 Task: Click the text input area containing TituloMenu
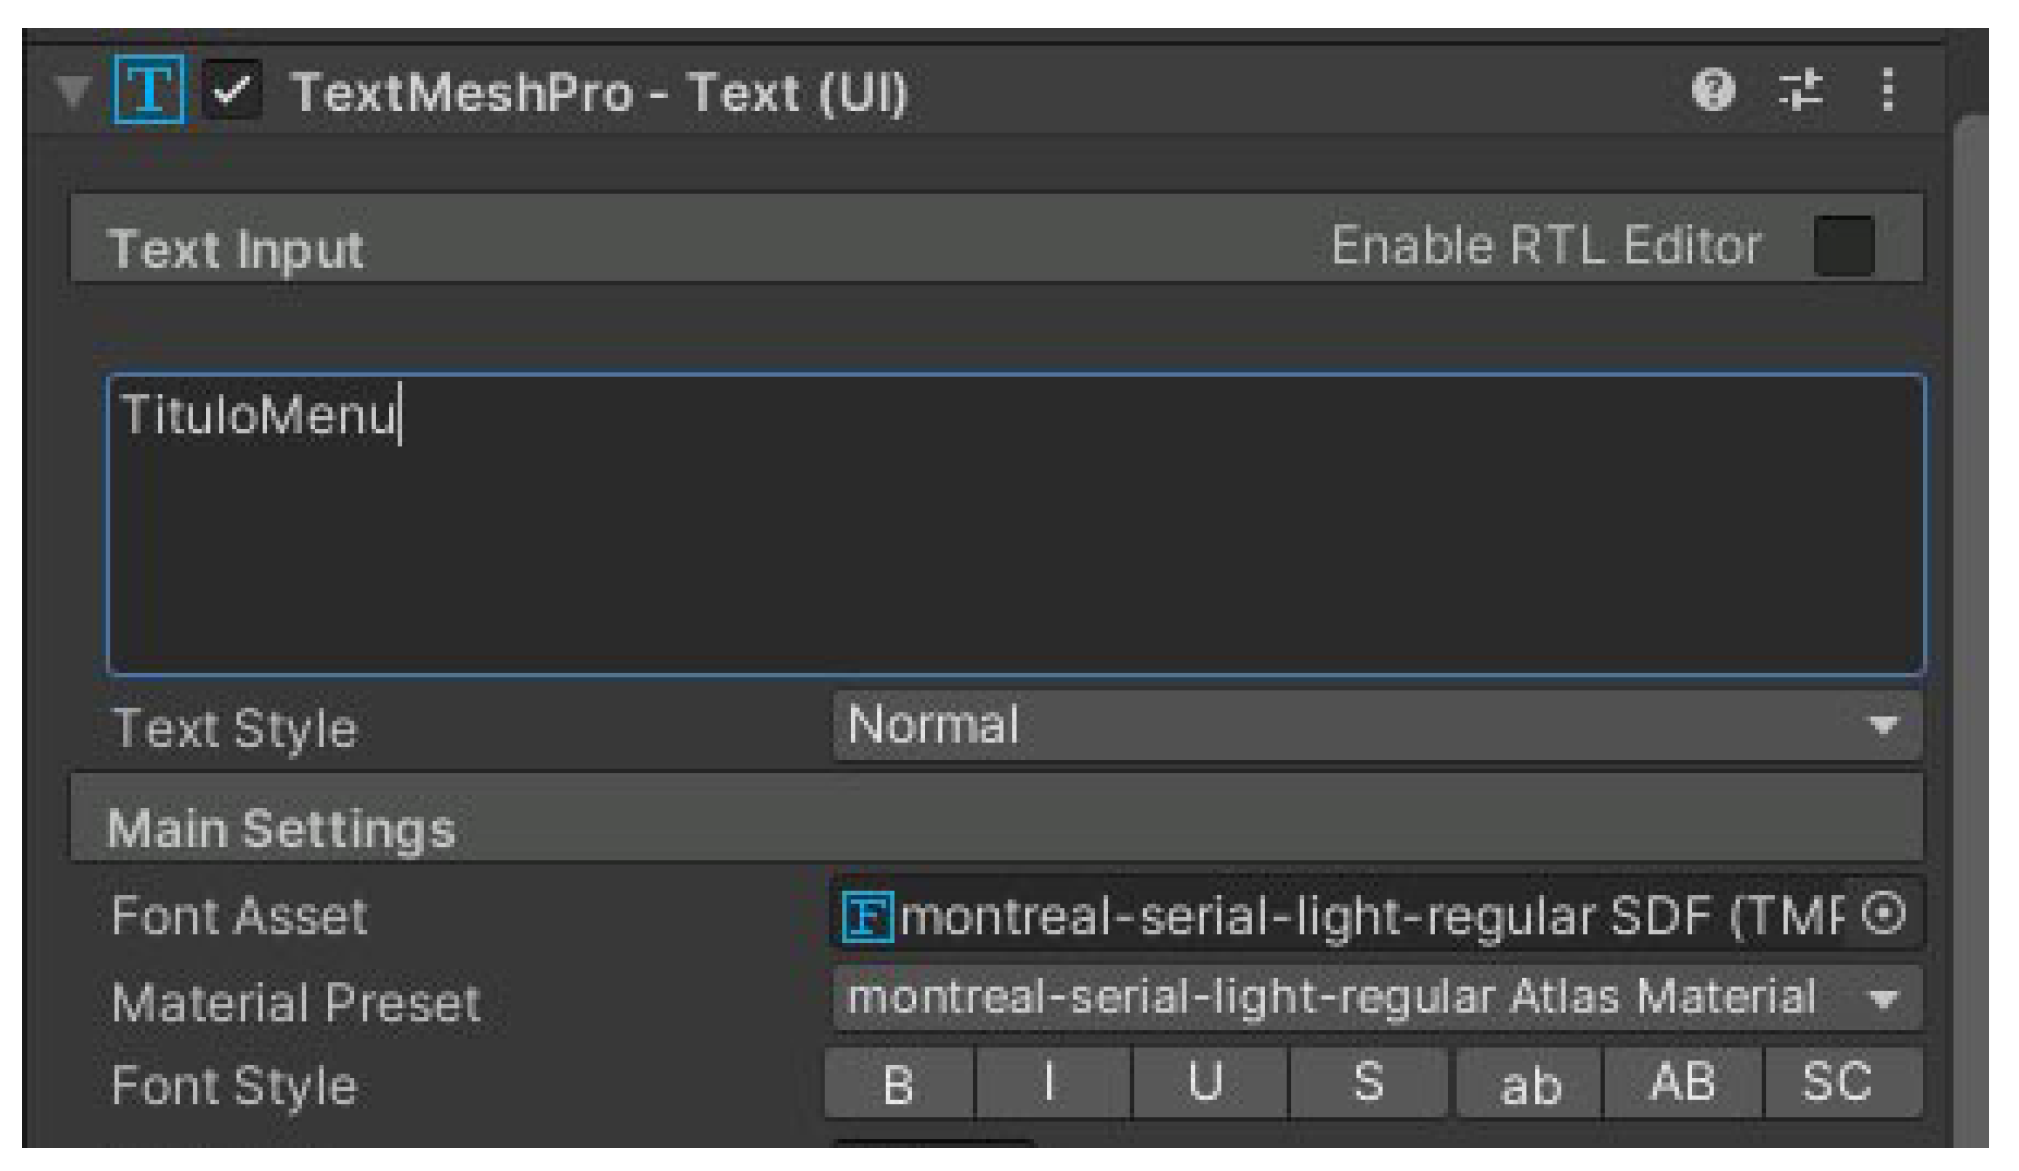pyautogui.click(x=1014, y=525)
